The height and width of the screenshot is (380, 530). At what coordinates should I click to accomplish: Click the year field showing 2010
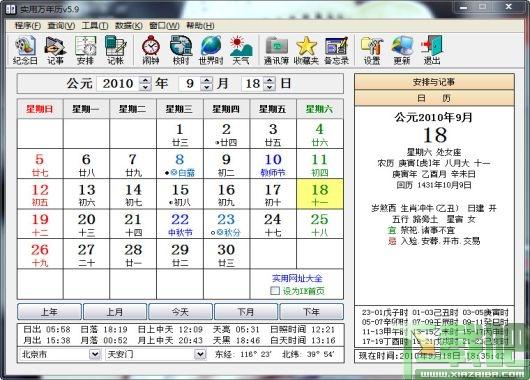click(x=118, y=84)
